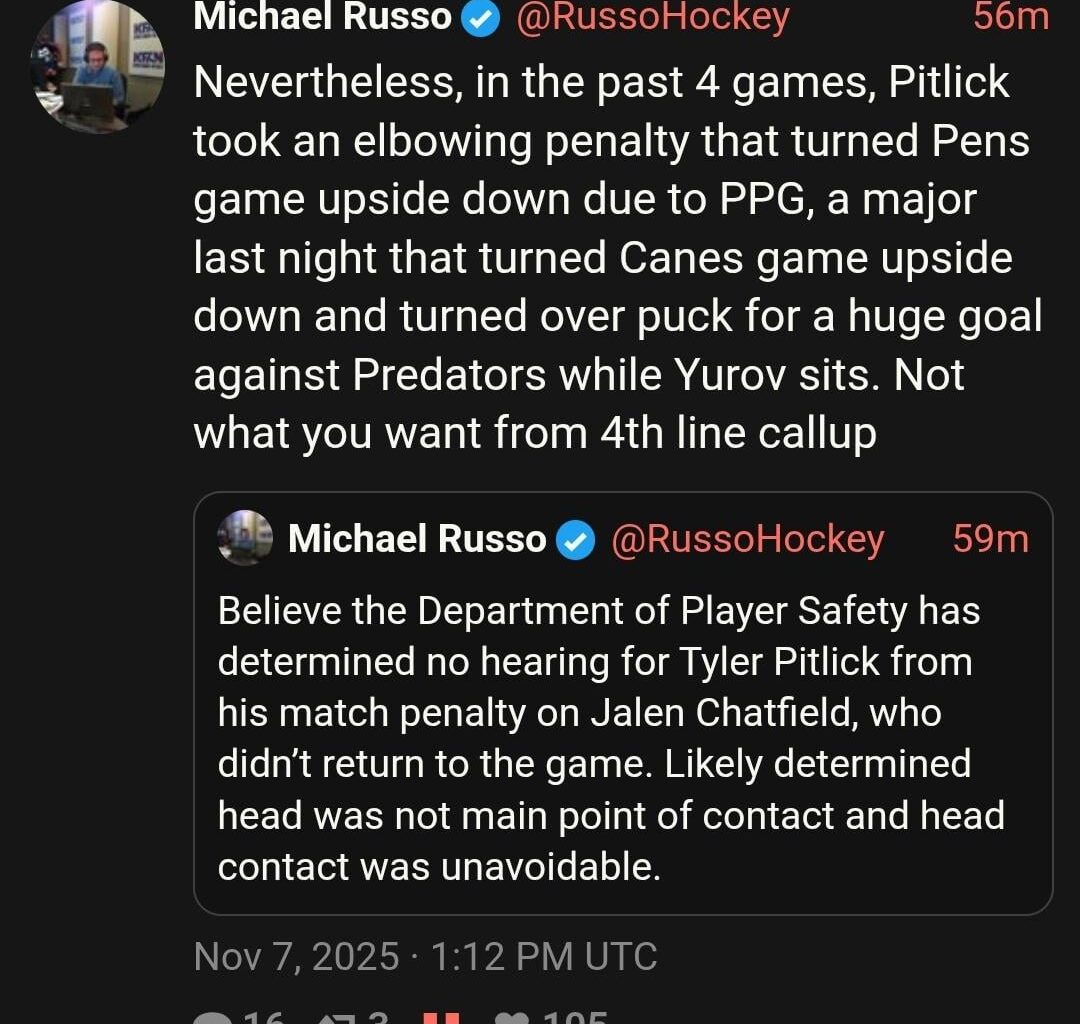Click Michael Russo's display name
The height and width of the screenshot is (1024, 1080).
point(320,16)
